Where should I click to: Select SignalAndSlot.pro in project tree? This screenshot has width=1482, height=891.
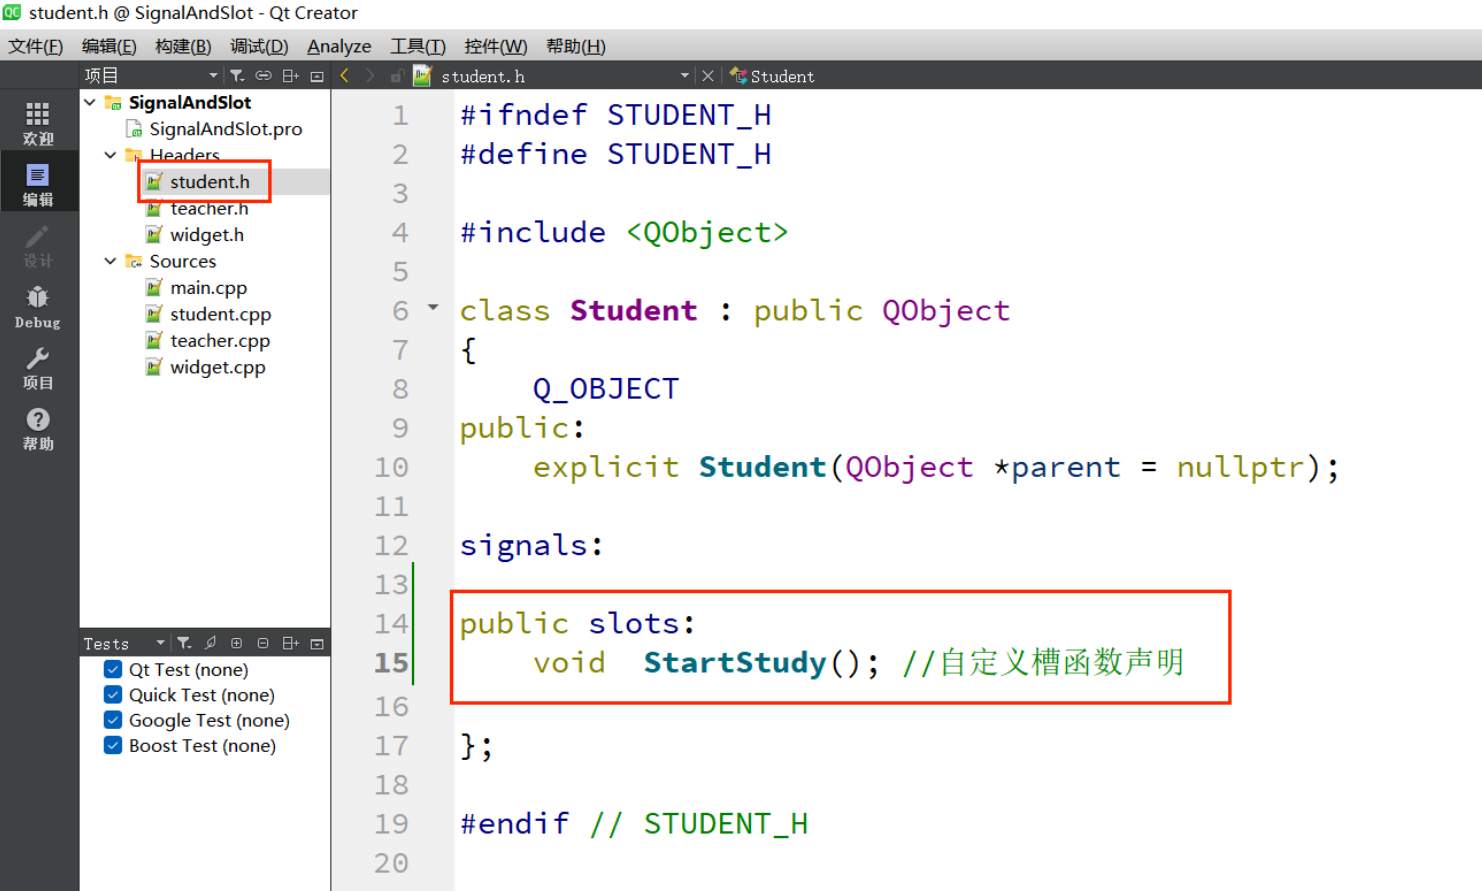225,129
